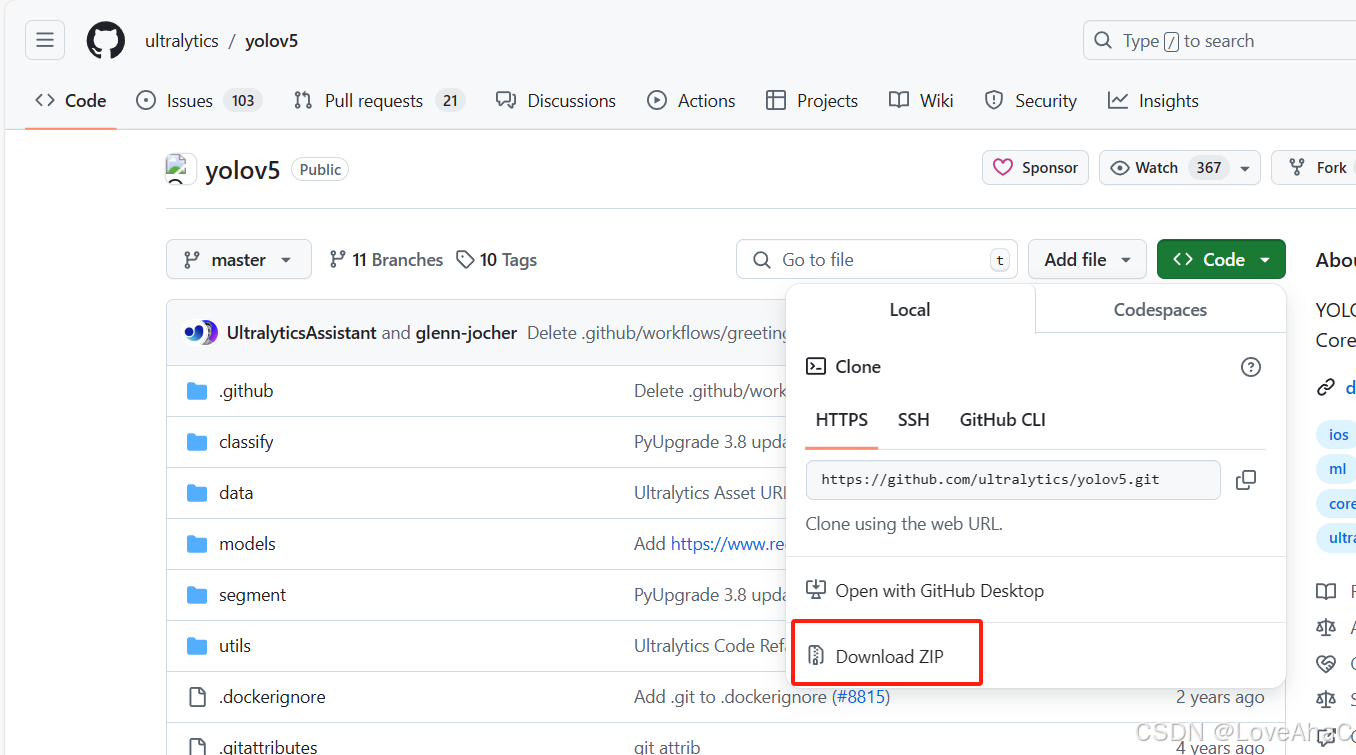
Task: Click the clone URL text field
Action: point(1013,480)
